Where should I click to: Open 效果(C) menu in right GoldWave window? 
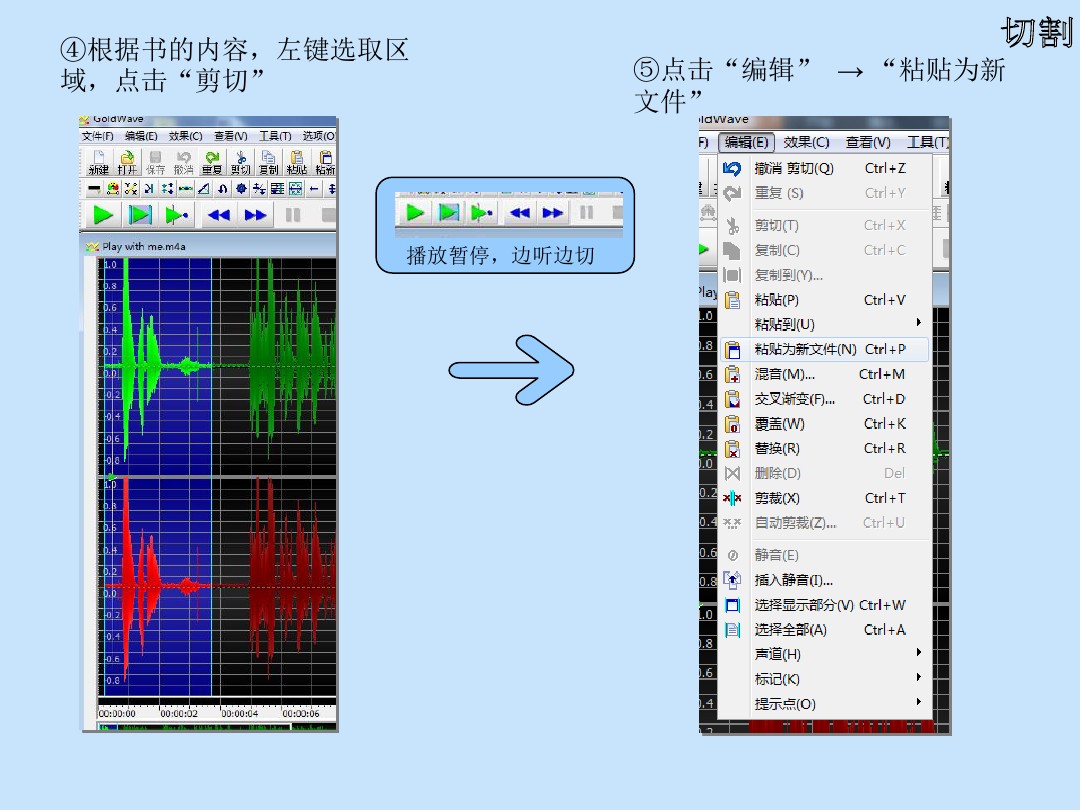806,142
